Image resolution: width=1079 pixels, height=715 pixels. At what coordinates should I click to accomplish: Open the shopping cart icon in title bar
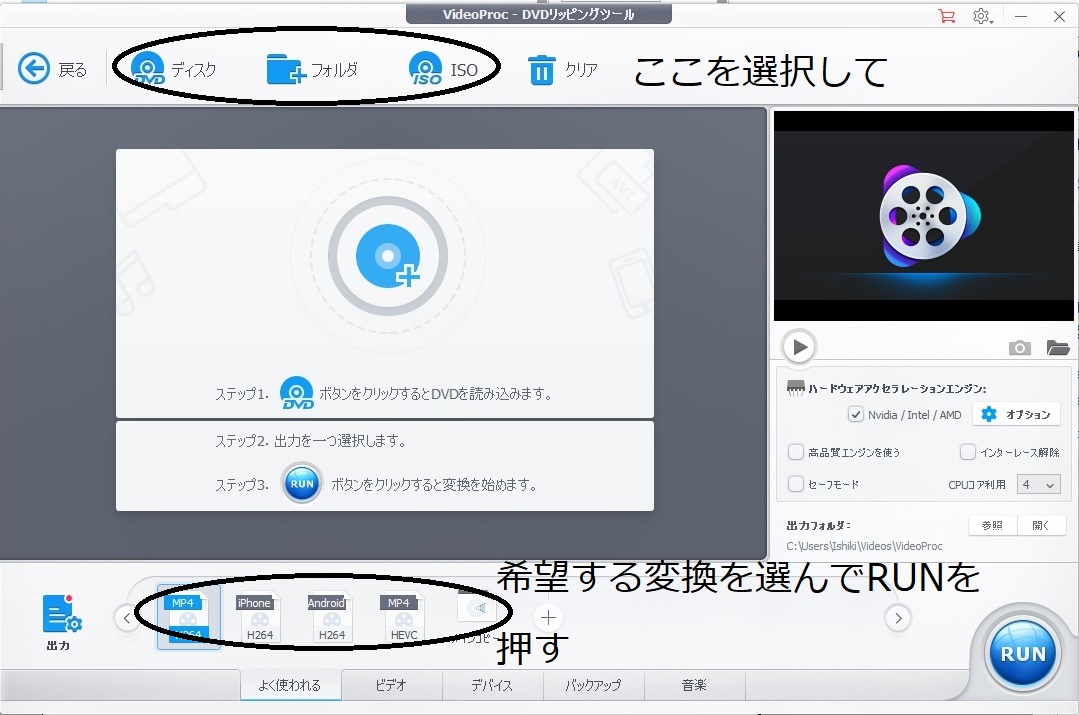click(x=947, y=16)
